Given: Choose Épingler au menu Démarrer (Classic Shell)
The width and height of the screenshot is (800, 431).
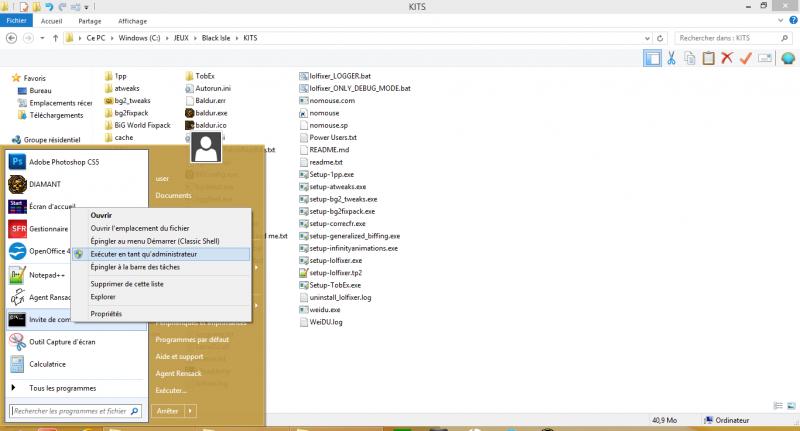Looking at the screenshot, I should click(x=161, y=241).
